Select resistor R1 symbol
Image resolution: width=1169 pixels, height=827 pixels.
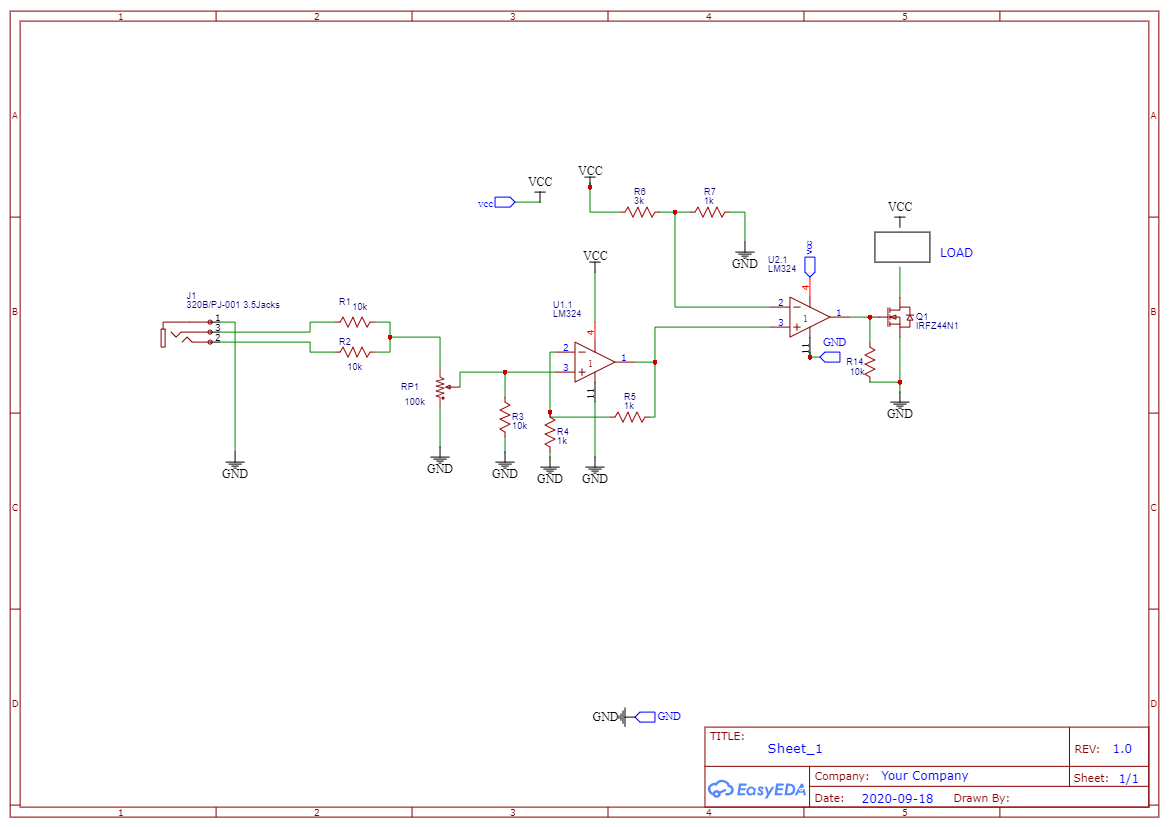(355, 322)
